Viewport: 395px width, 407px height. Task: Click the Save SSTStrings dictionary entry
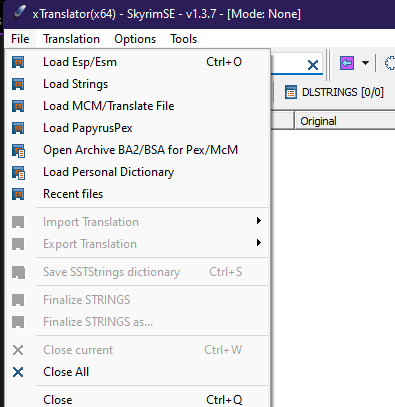click(x=137, y=272)
